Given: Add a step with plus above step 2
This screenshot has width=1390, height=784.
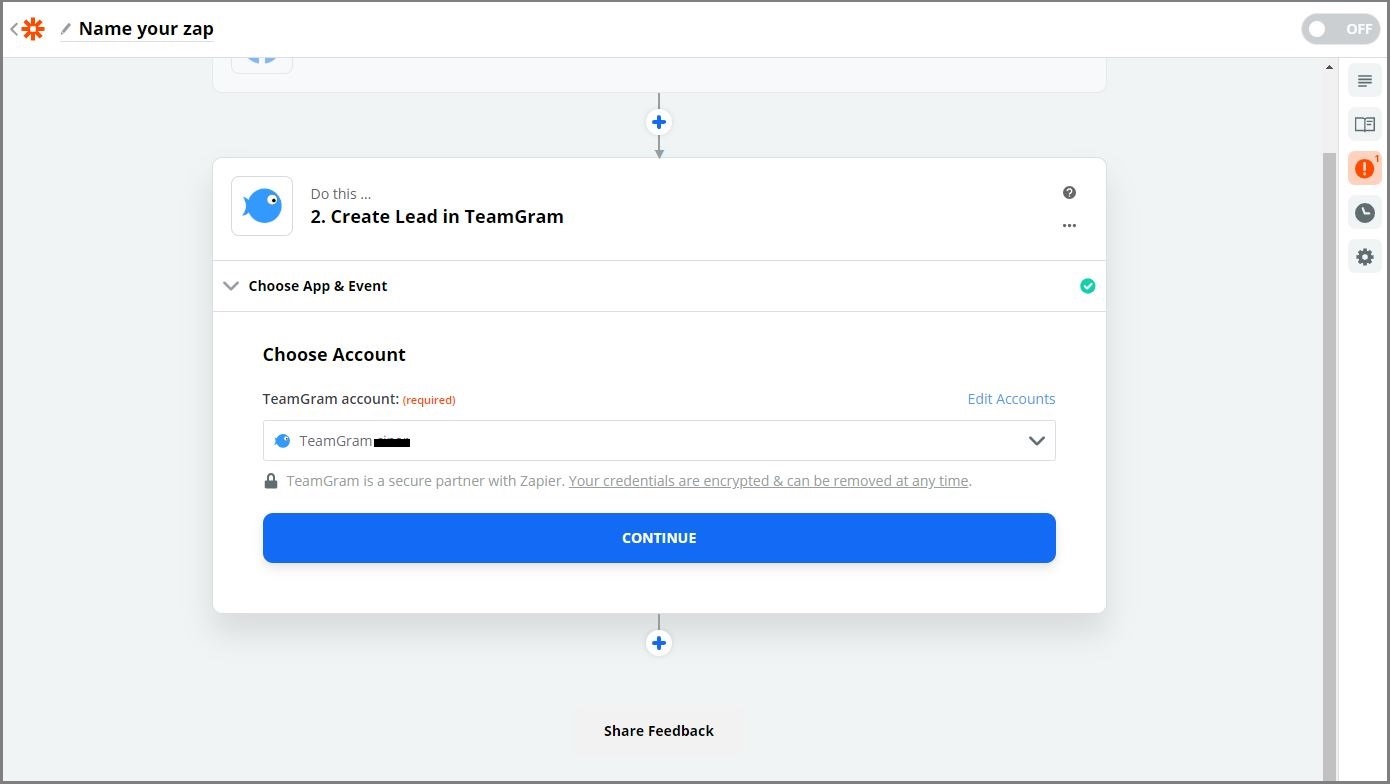Looking at the screenshot, I should (659, 122).
